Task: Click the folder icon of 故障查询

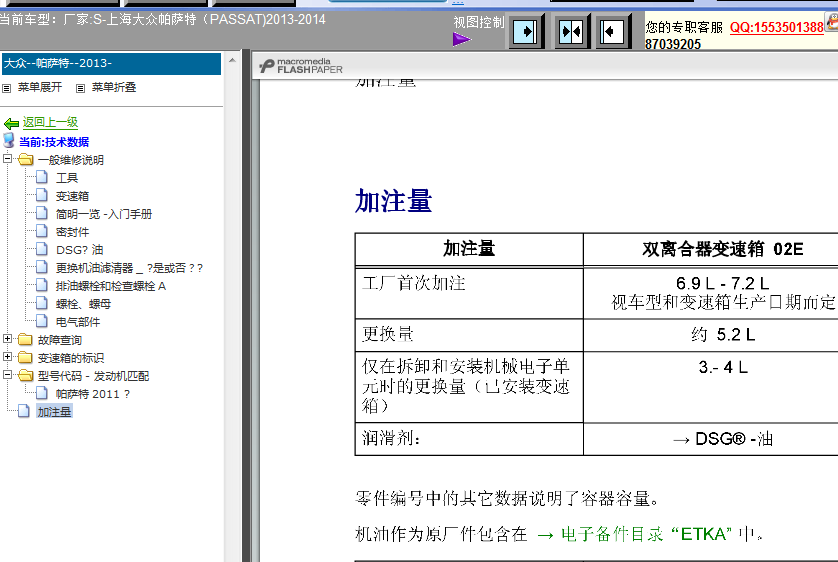Action: [25, 339]
